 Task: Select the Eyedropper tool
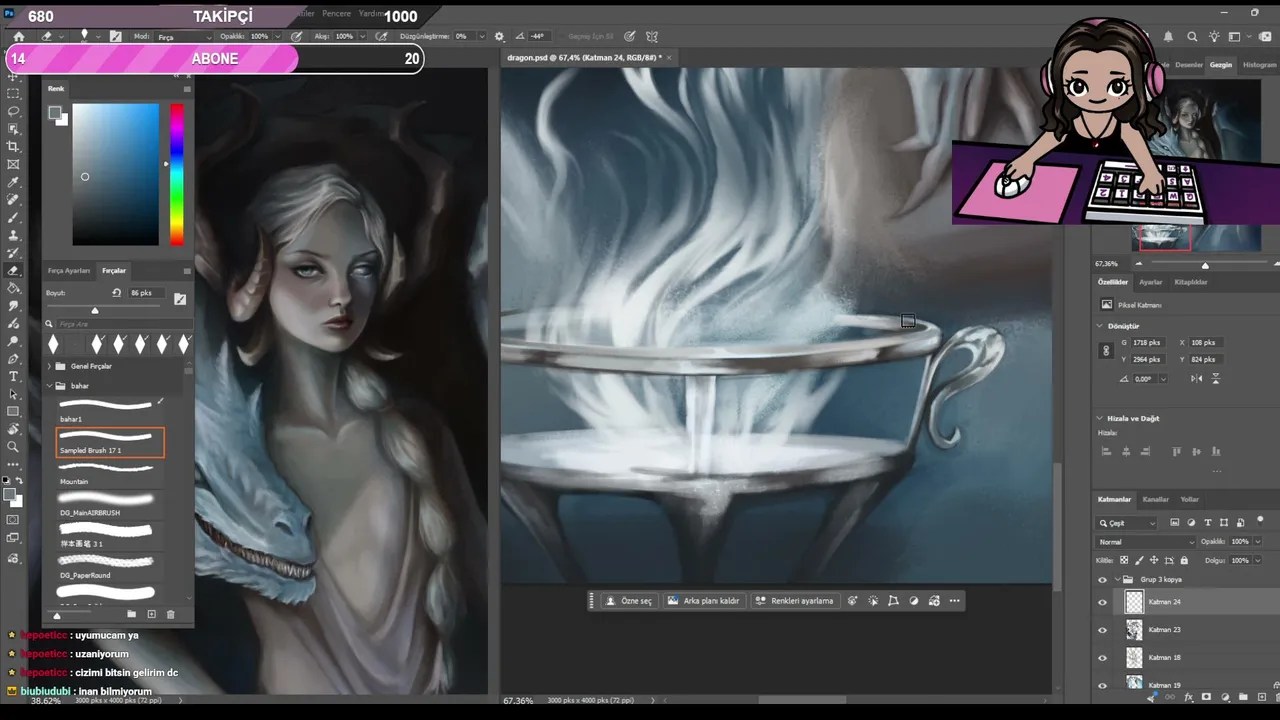click(x=13, y=182)
